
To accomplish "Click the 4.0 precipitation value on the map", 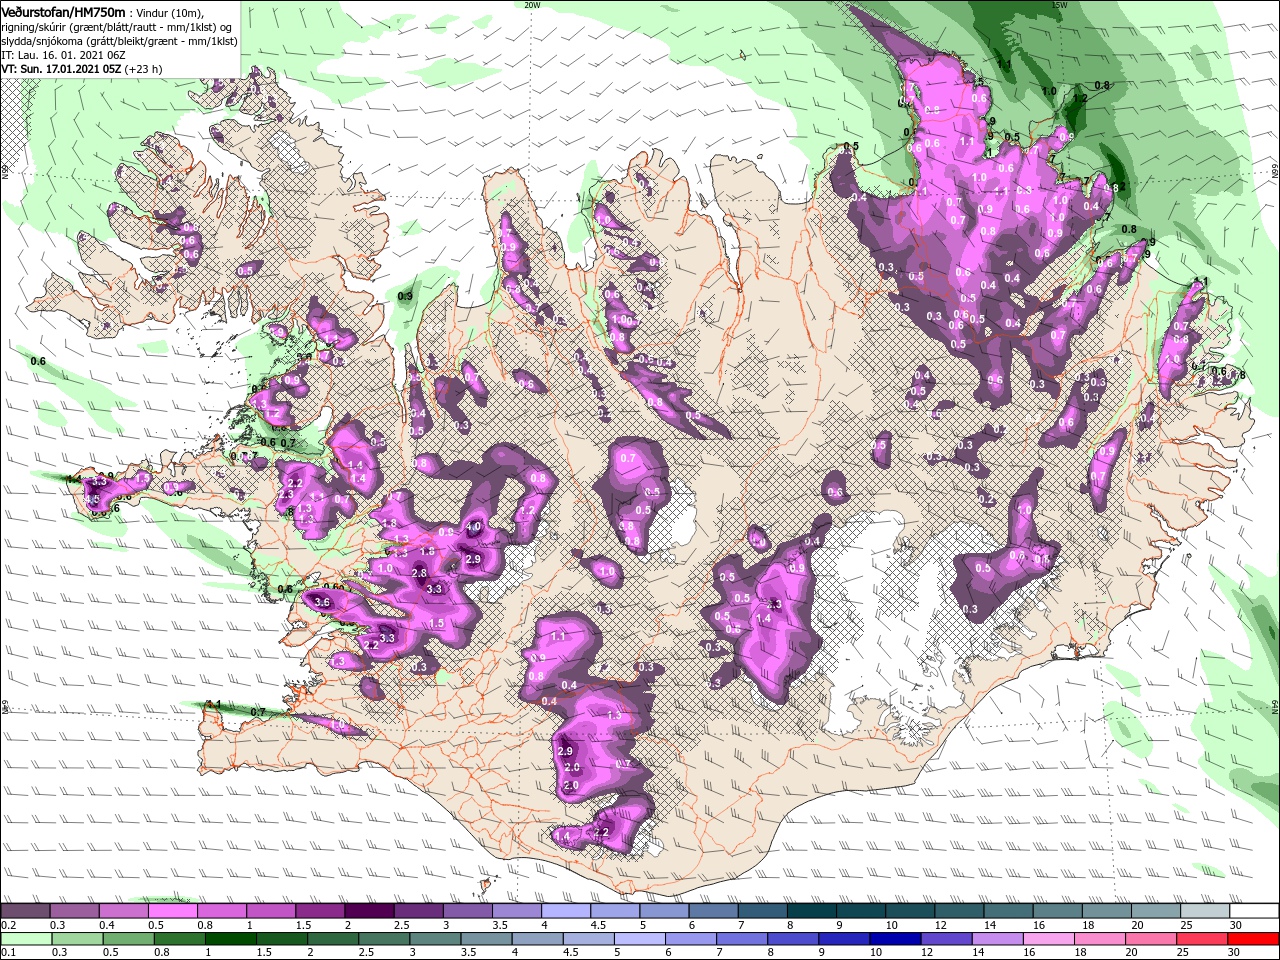I will tap(474, 526).
